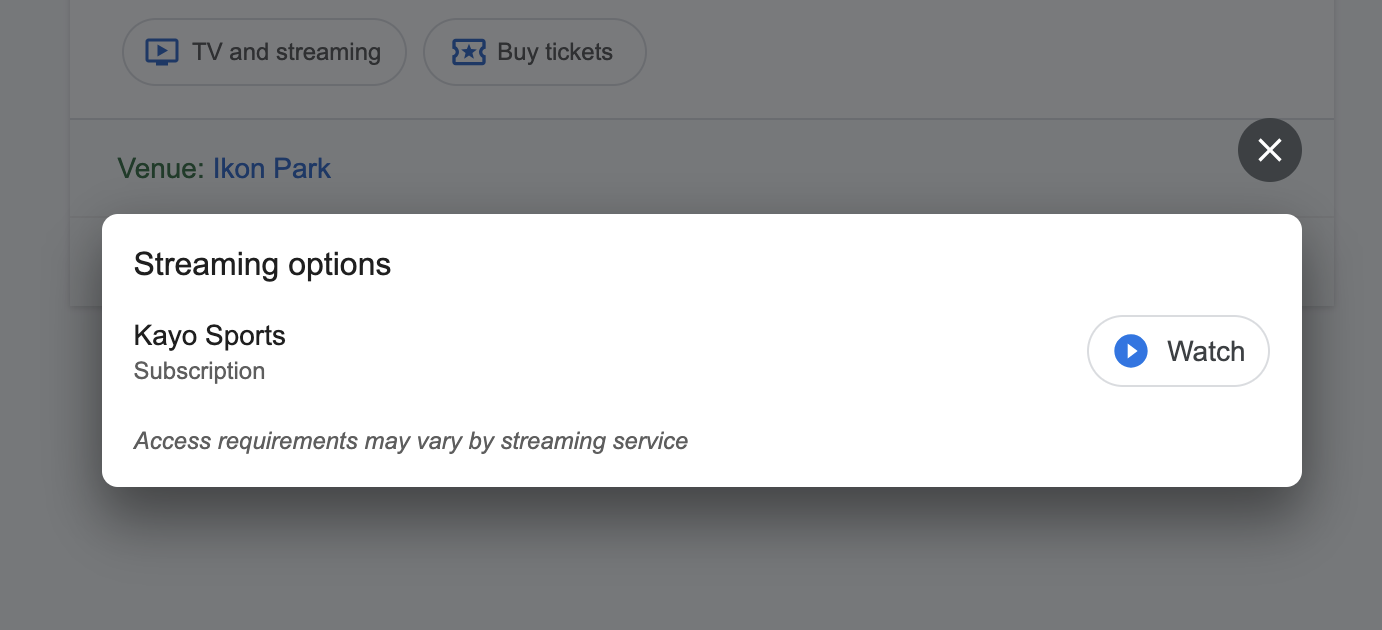Open the TV and streaming button label
This screenshot has width=1382, height=630.
click(x=286, y=52)
